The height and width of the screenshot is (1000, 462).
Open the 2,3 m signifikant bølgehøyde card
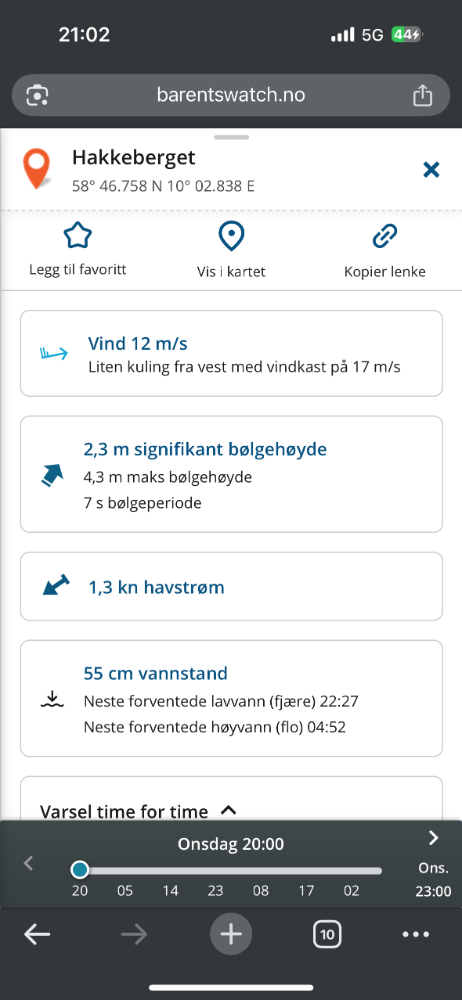(x=231, y=474)
